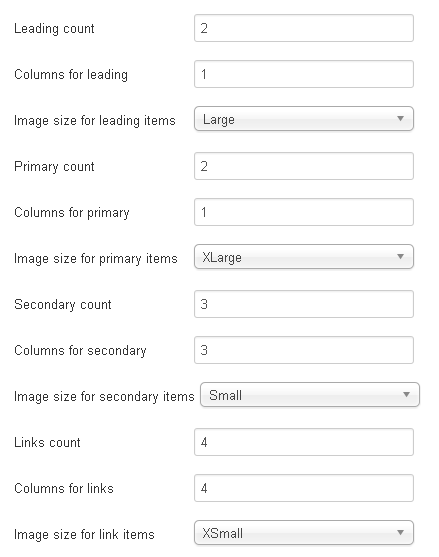Expand the Image size for primary items dropdown
The width and height of the screenshot is (439, 557).
pyautogui.click(x=304, y=256)
